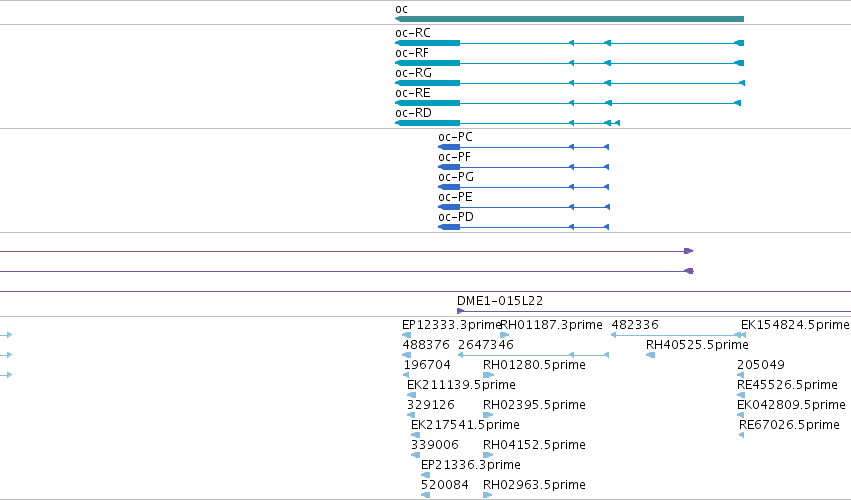Screen dimensions: 851x500
Task: Select transcript oc-RE label
Action: (413, 93)
